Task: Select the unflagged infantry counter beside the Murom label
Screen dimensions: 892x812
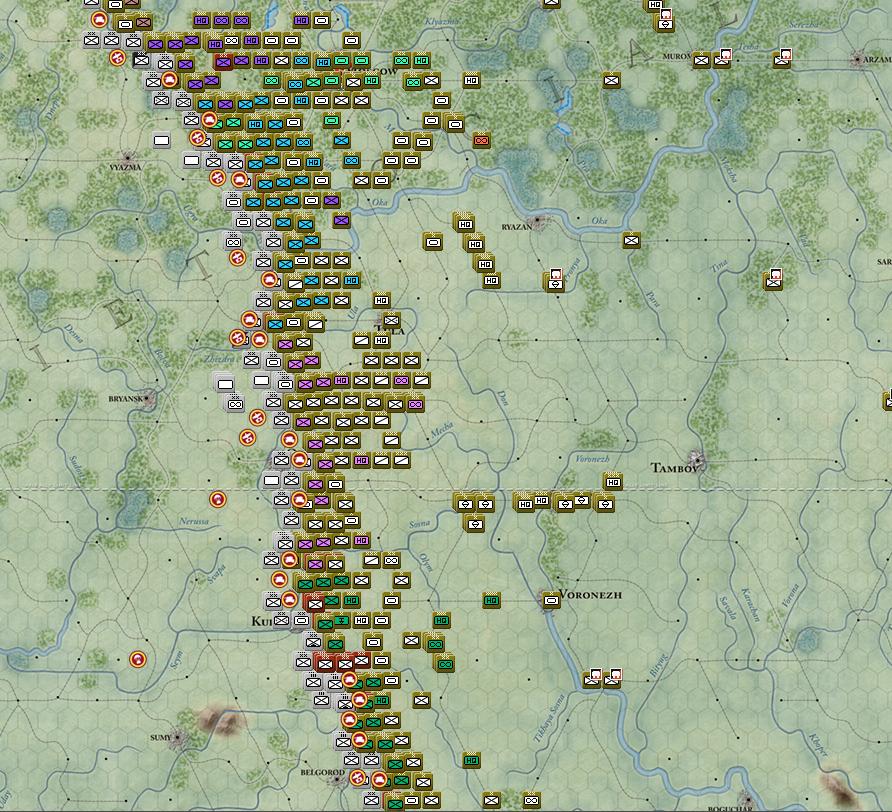Action: (701, 60)
